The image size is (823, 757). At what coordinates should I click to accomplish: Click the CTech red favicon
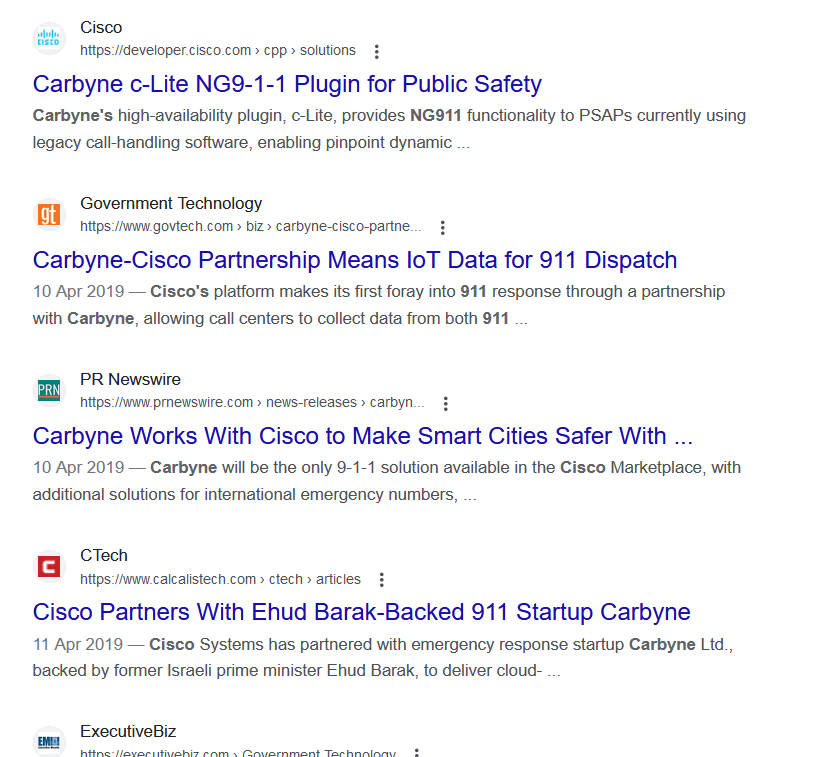point(49,566)
